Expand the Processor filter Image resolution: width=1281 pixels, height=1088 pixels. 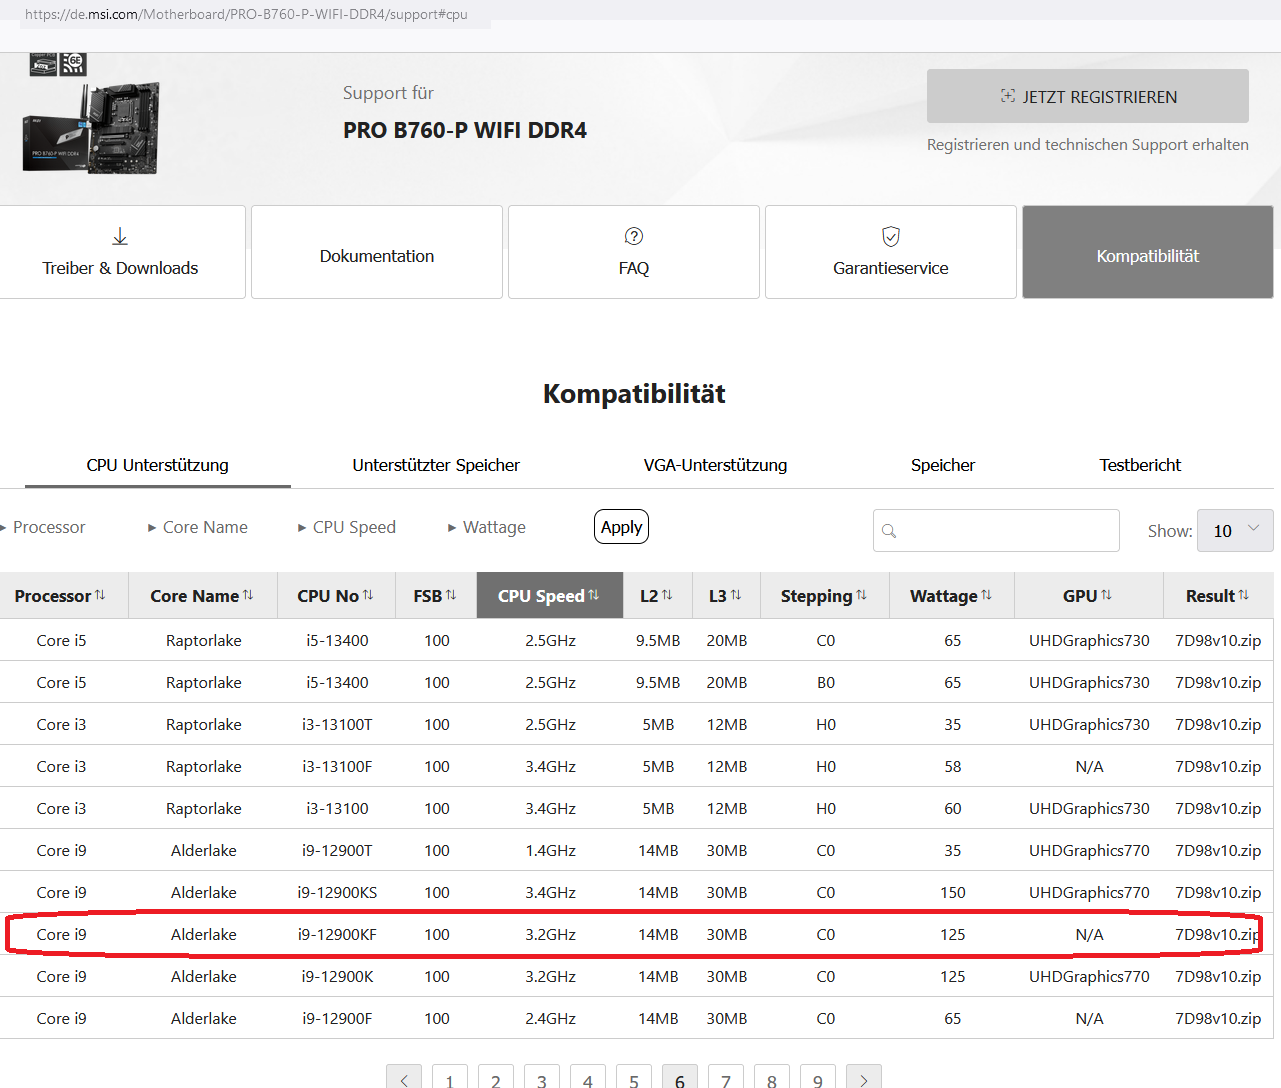point(43,527)
